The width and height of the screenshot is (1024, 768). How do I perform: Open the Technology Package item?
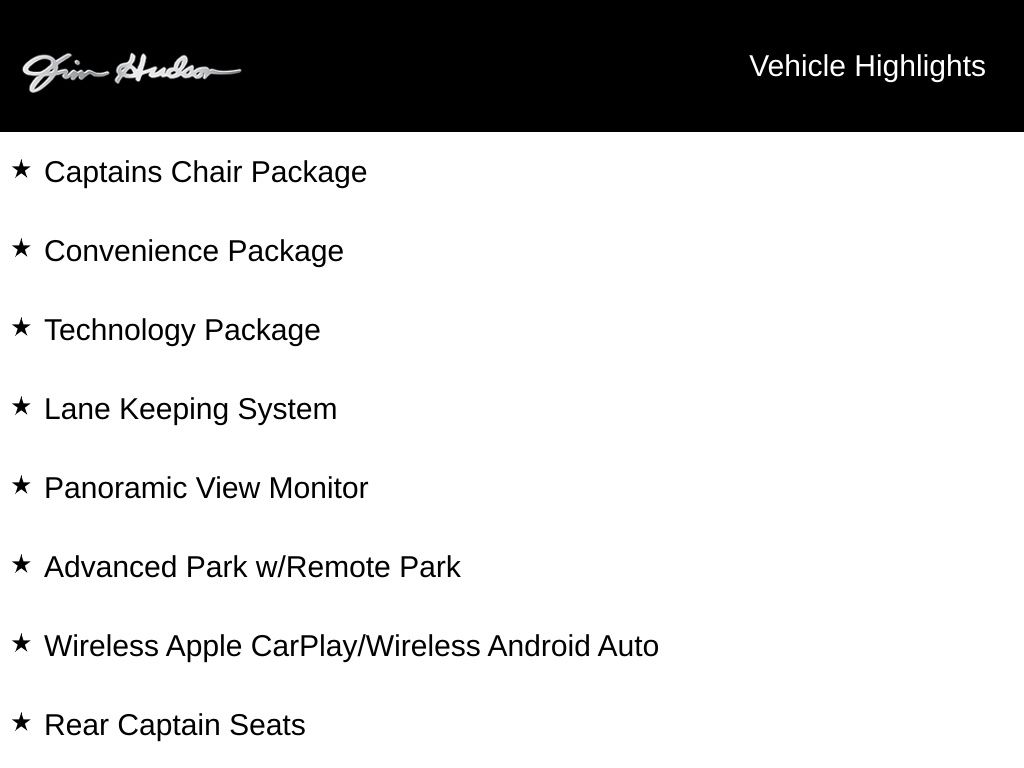click(x=182, y=330)
